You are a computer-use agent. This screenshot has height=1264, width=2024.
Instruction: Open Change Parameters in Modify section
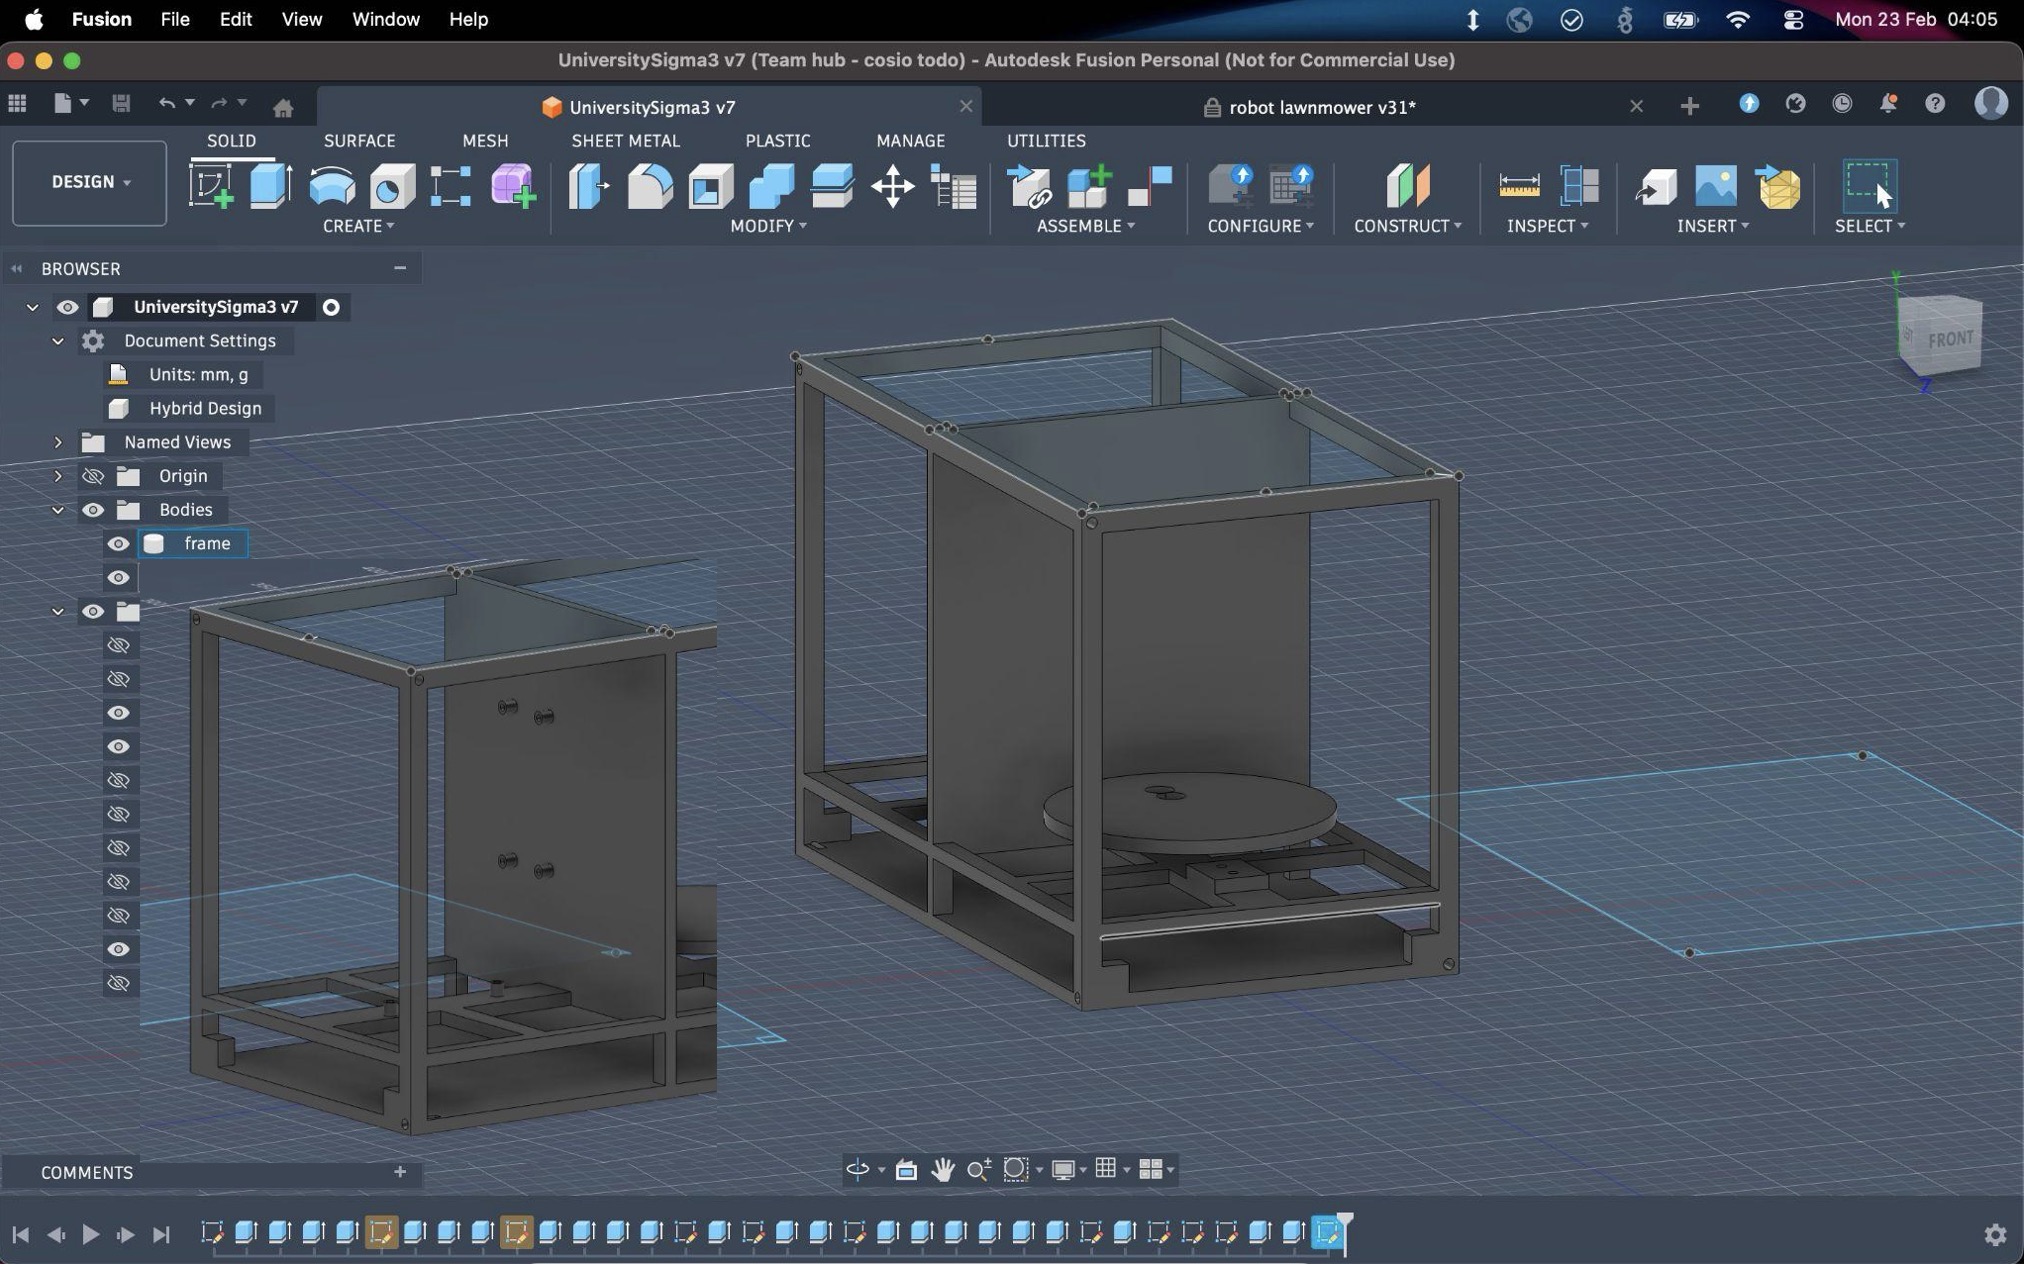953,186
